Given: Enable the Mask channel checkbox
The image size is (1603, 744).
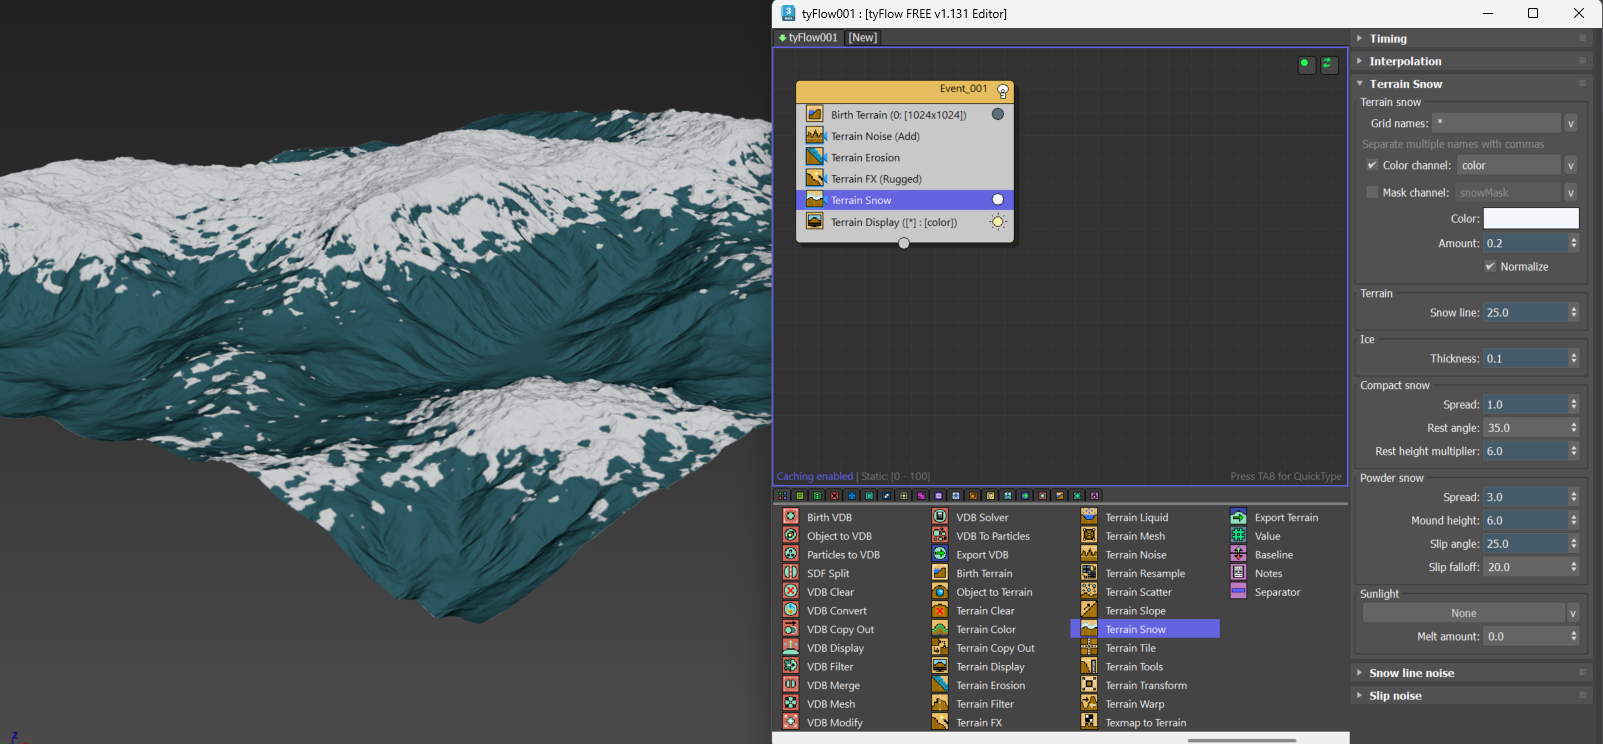Looking at the screenshot, I should tap(1372, 192).
